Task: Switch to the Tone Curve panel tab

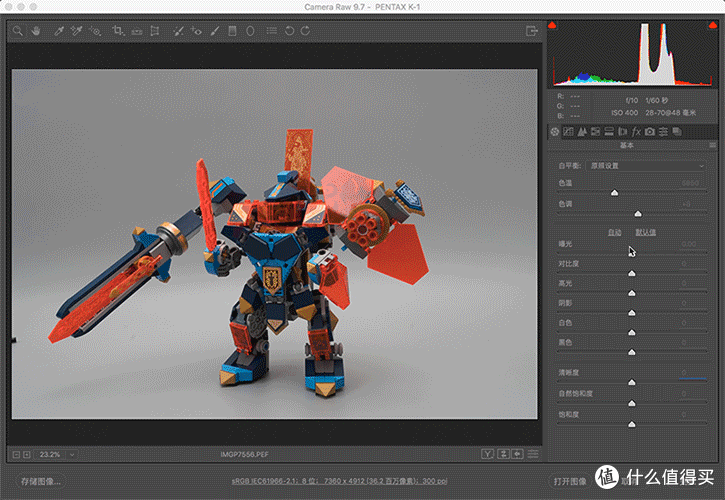Action: 568,132
